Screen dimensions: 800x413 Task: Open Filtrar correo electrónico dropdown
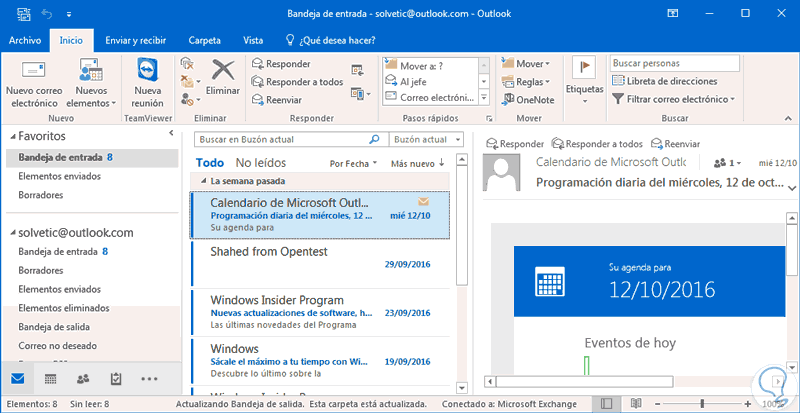[673, 99]
